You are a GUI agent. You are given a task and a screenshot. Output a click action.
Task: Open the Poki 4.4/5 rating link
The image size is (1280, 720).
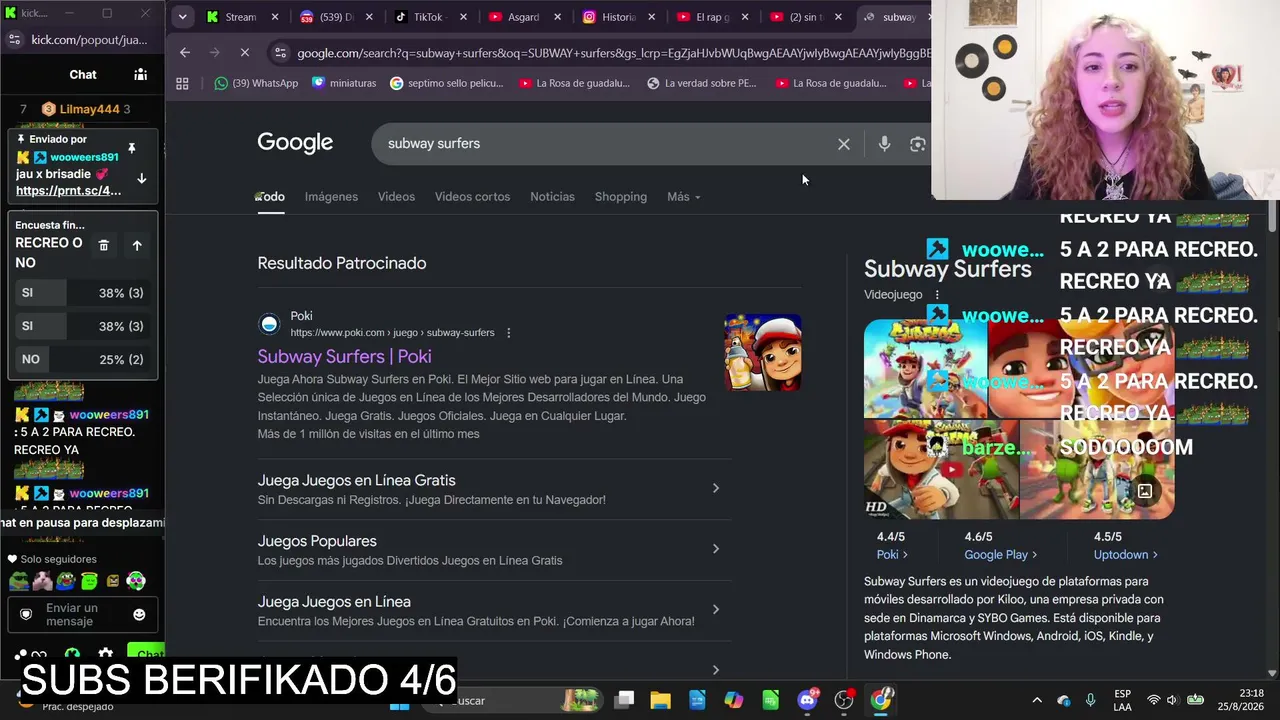[x=892, y=555]
